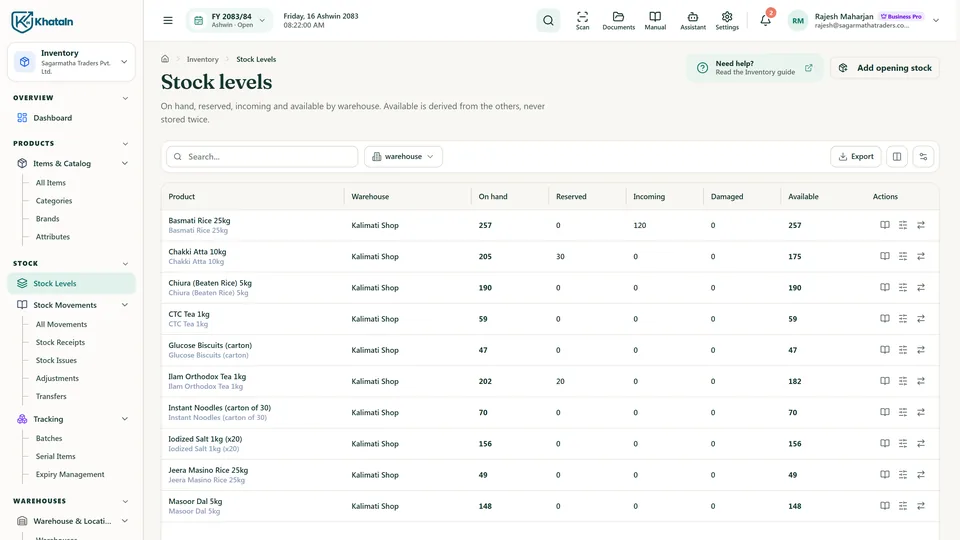Open Categories in sidebar
This screenshot has width=960, height=540.
point(54,201)
